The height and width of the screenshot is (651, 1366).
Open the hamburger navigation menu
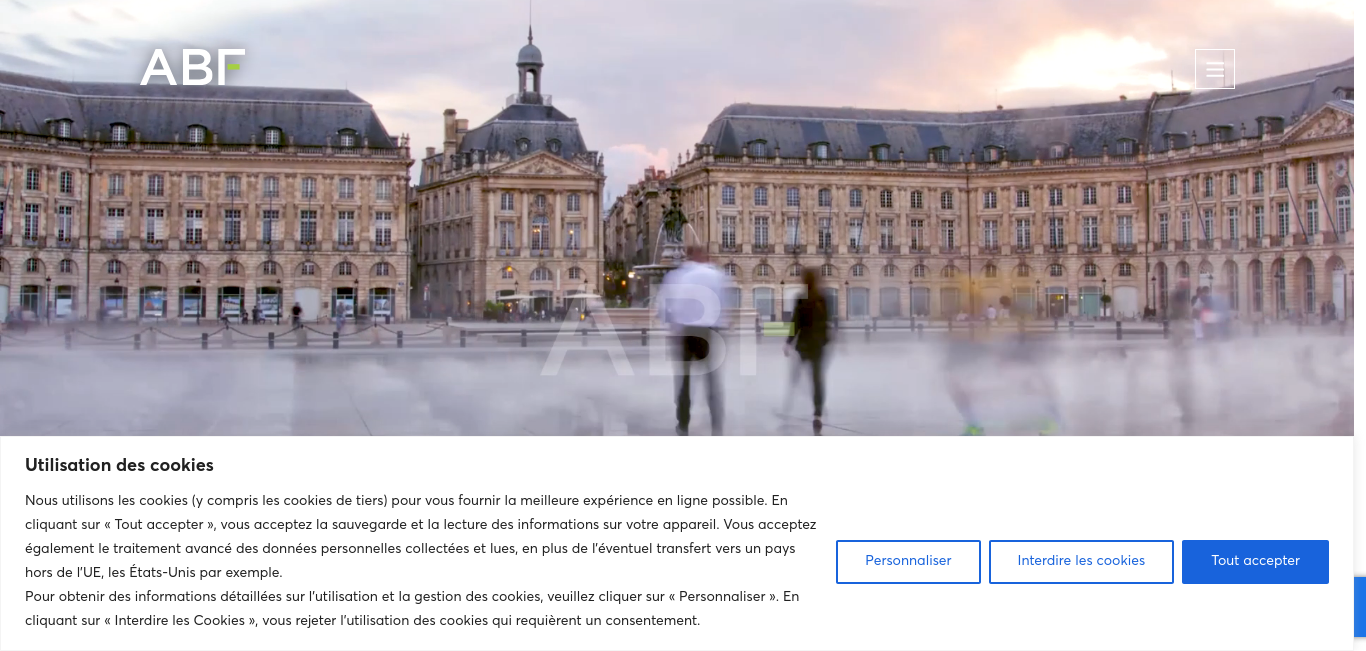tap(1215, 69)
